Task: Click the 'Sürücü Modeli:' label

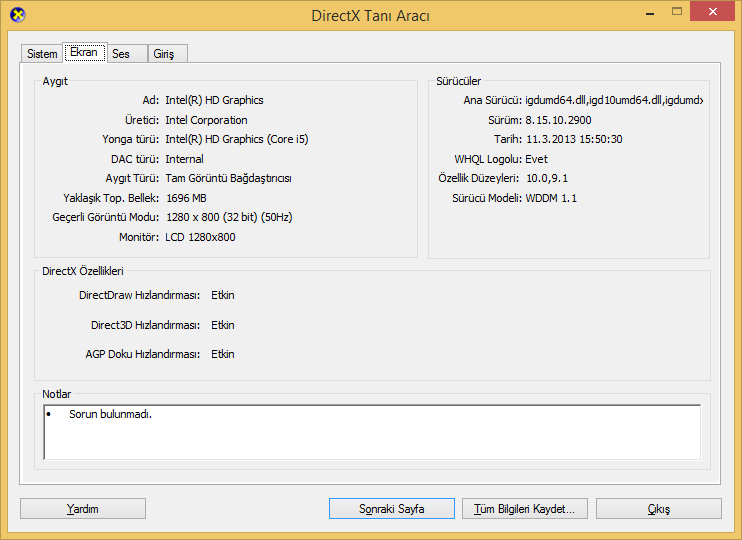Action: pyautogui.click(x=487, y=198)
